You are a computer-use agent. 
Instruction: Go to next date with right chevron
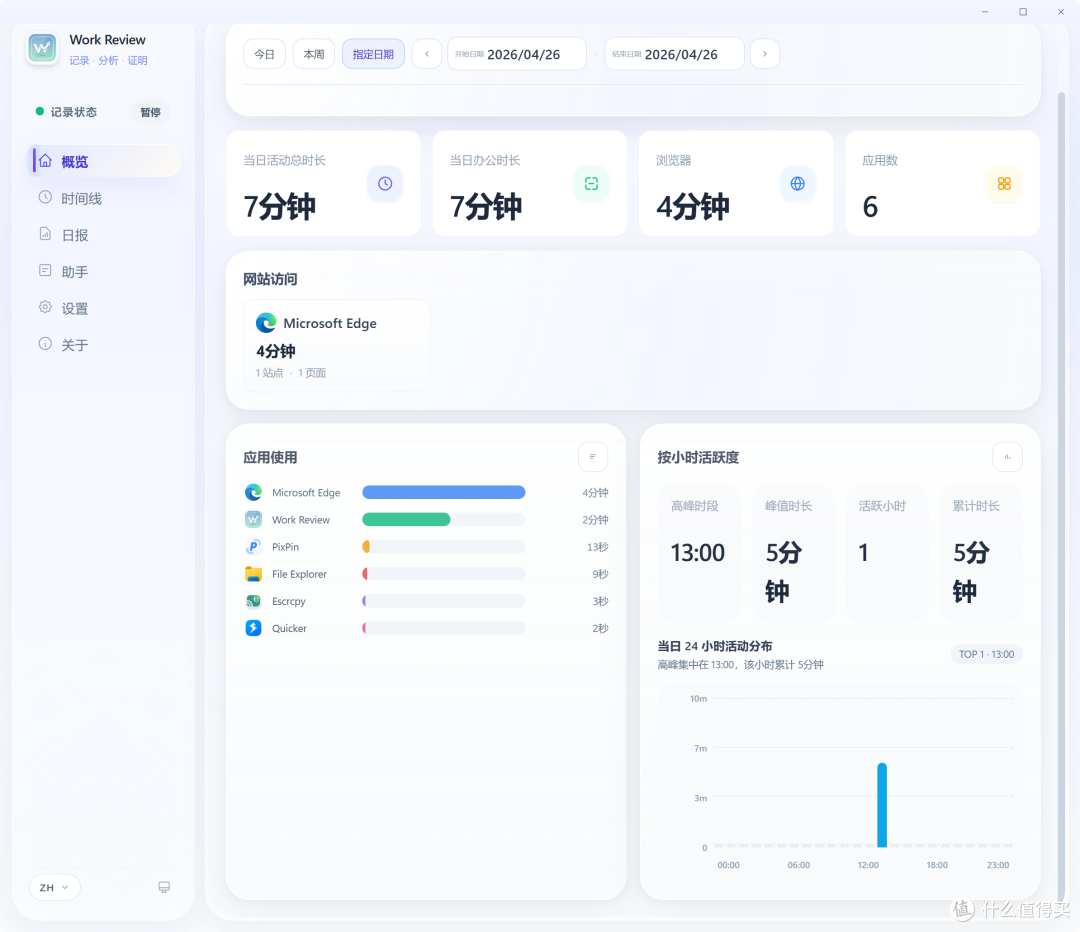point(765,54)
